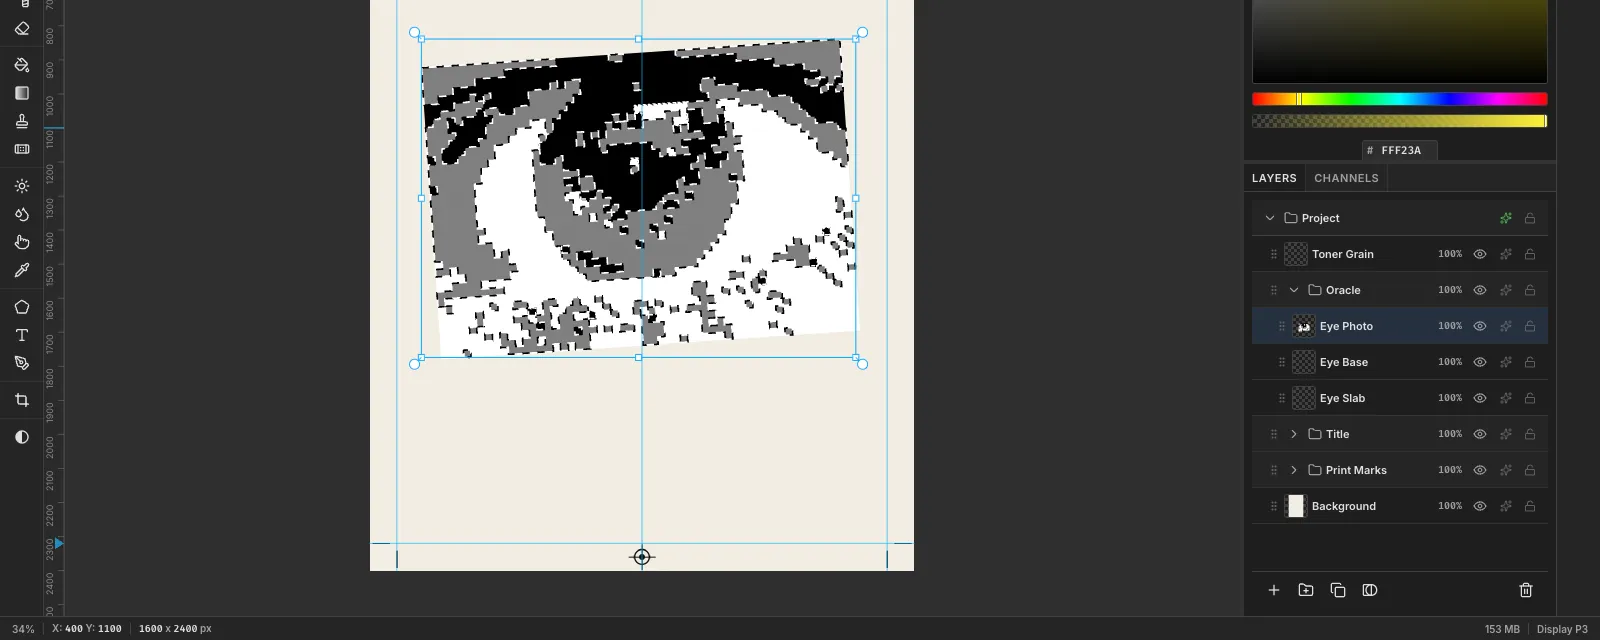Expand the Title group
Image resolution: width=1600 pixels, height=640 pixels.
coord(1294,434)
